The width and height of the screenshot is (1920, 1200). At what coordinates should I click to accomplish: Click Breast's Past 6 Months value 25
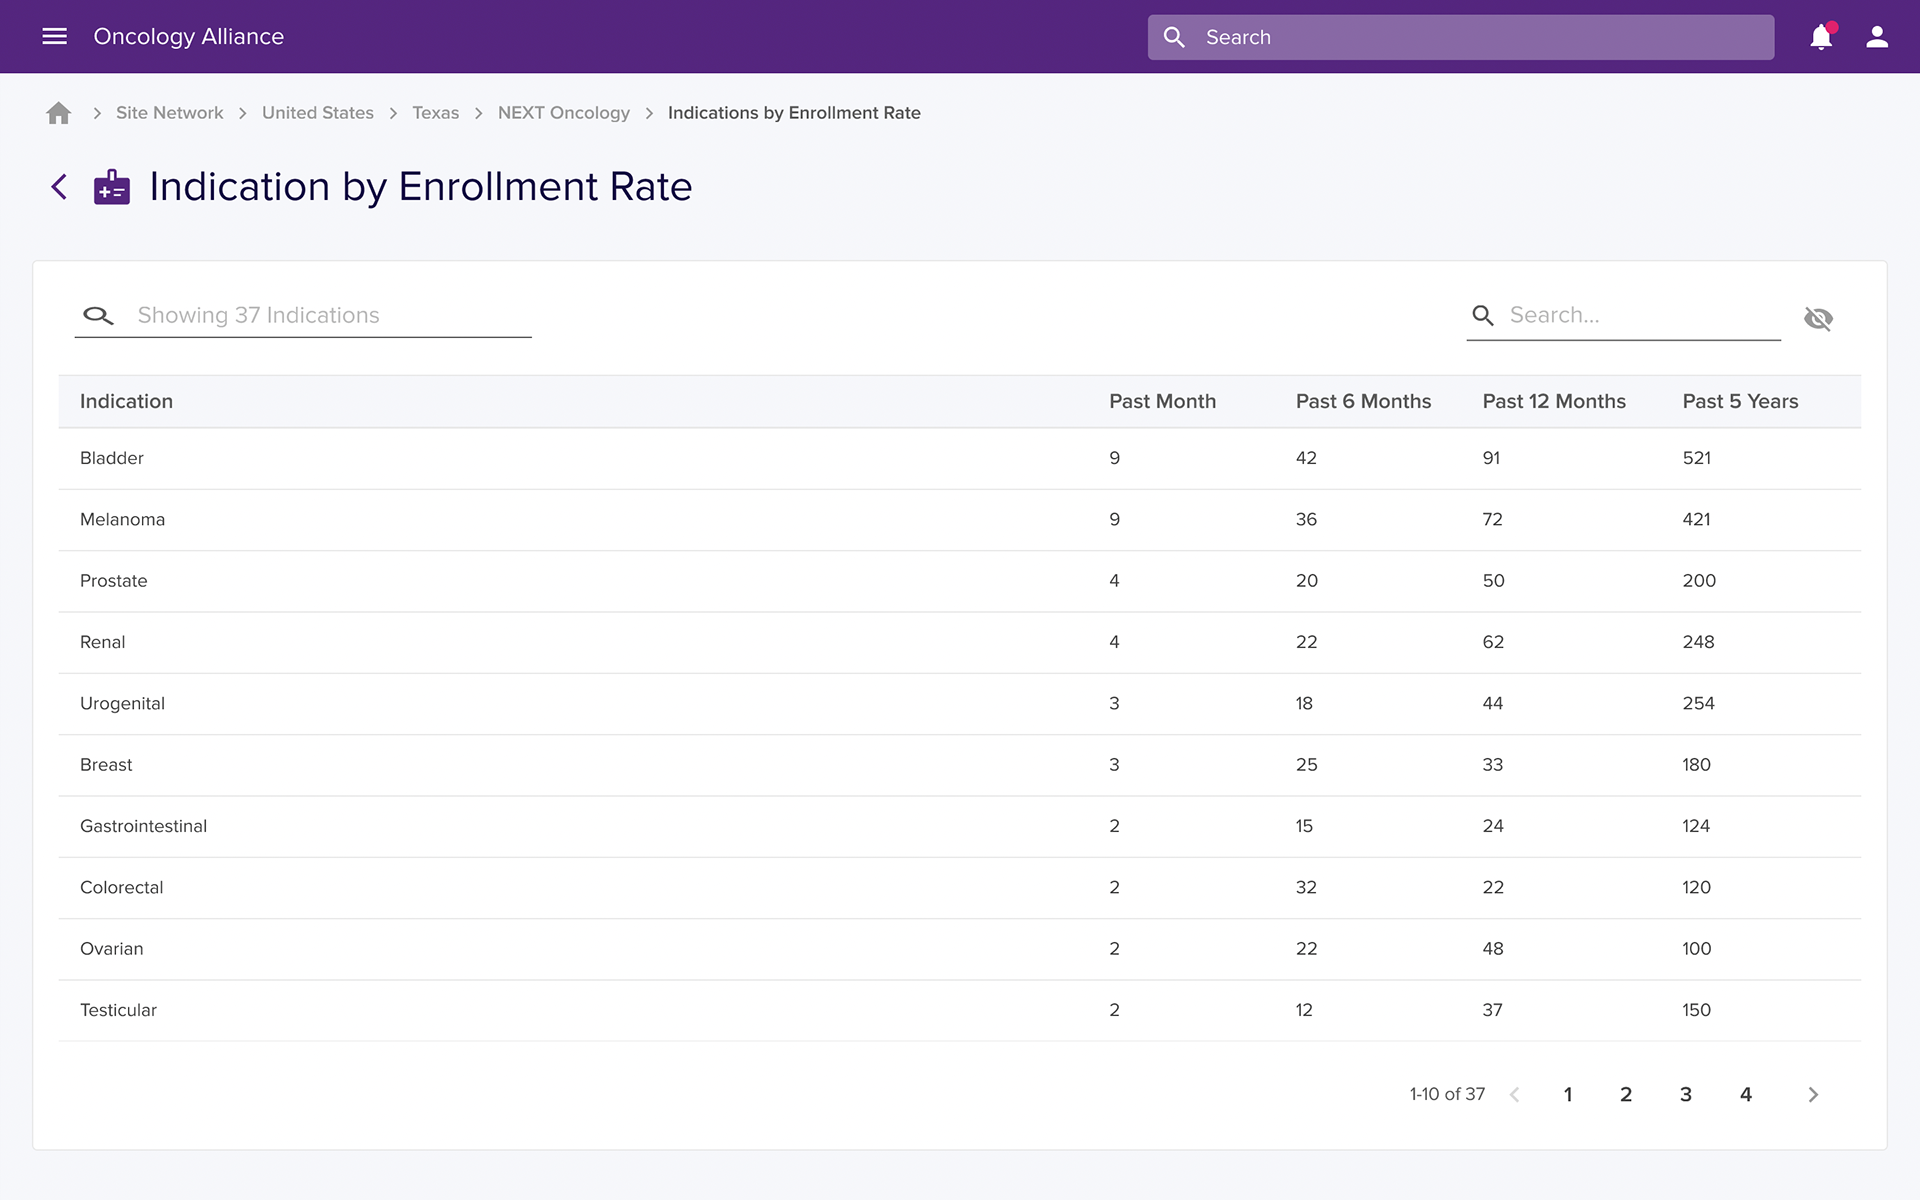(1306, 765)
